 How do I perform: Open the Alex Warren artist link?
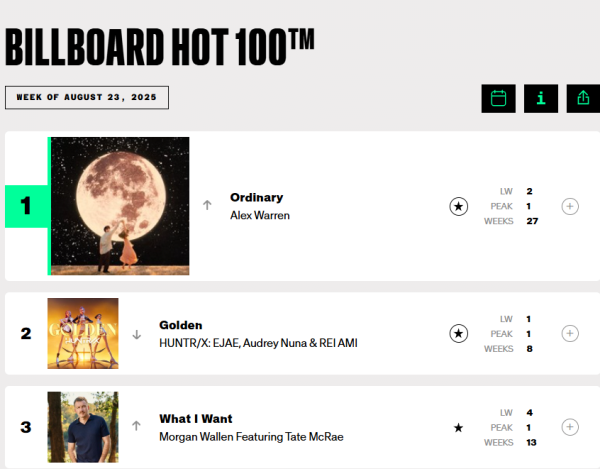pyautogui.click(x=259, y=215)
